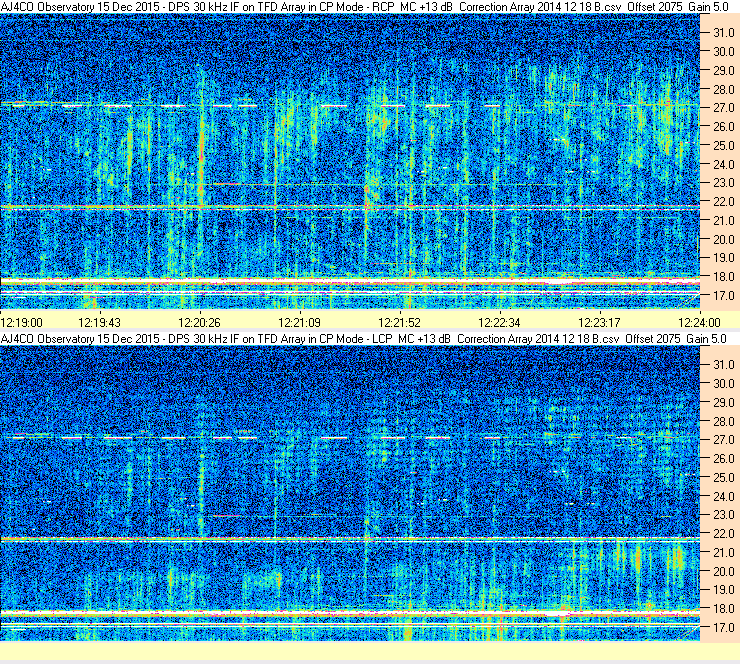Click the 18.0 frequency label on LCP chart
Viewport: 740px width, 664px height.
click(723, 608)
